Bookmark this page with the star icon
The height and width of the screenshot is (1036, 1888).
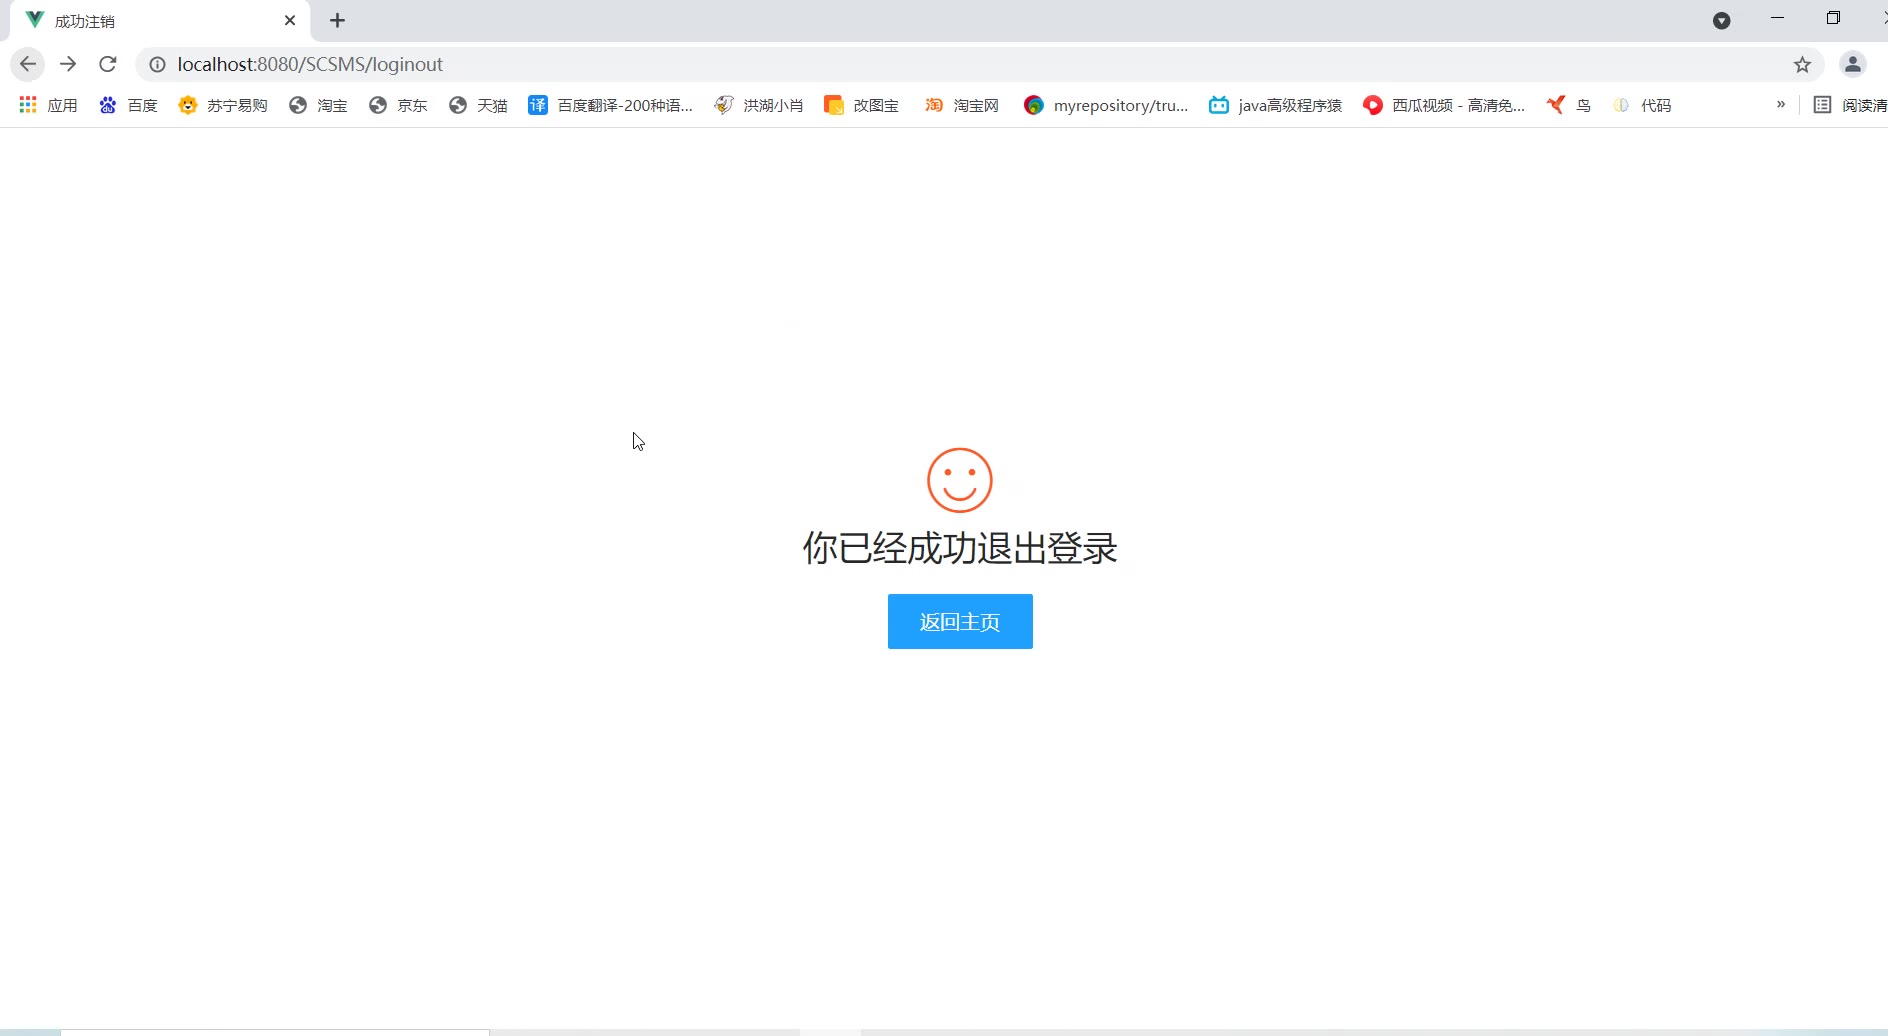tap(1802, 64)
